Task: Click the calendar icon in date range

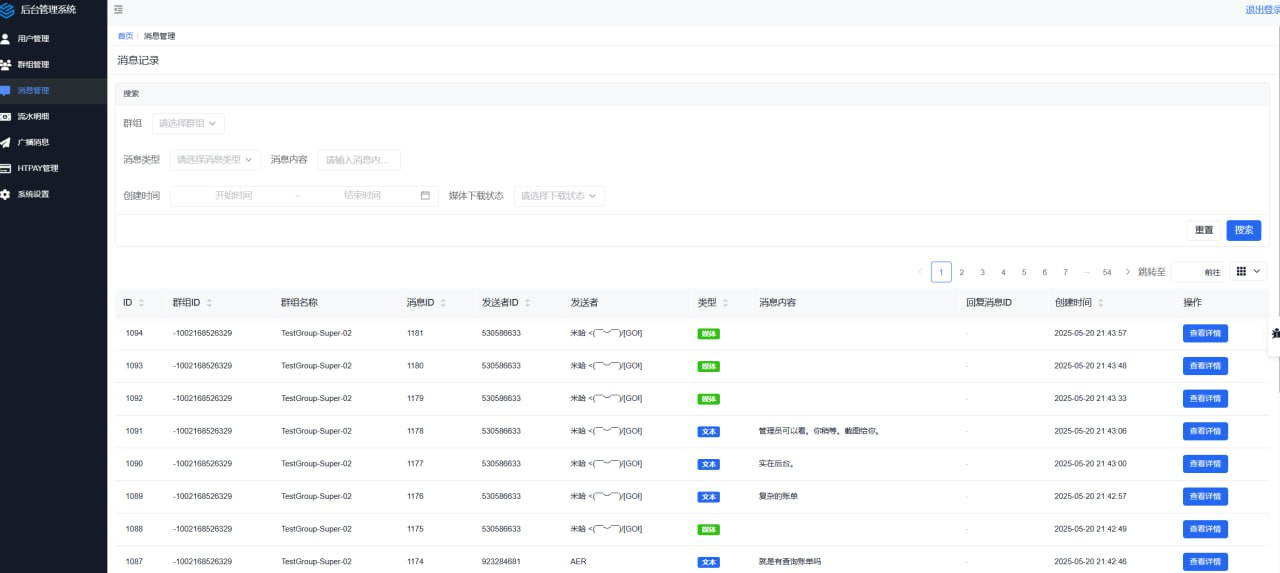Action: coord(425,196)
